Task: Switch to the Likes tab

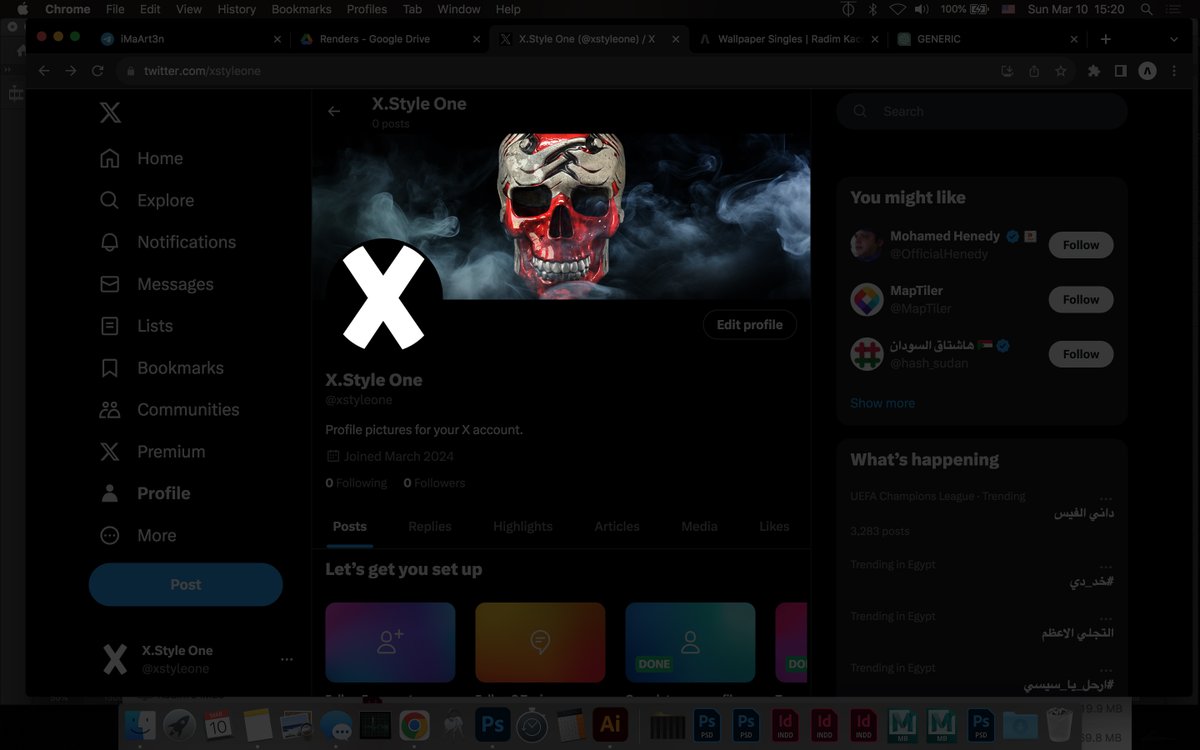Action: 774,526
